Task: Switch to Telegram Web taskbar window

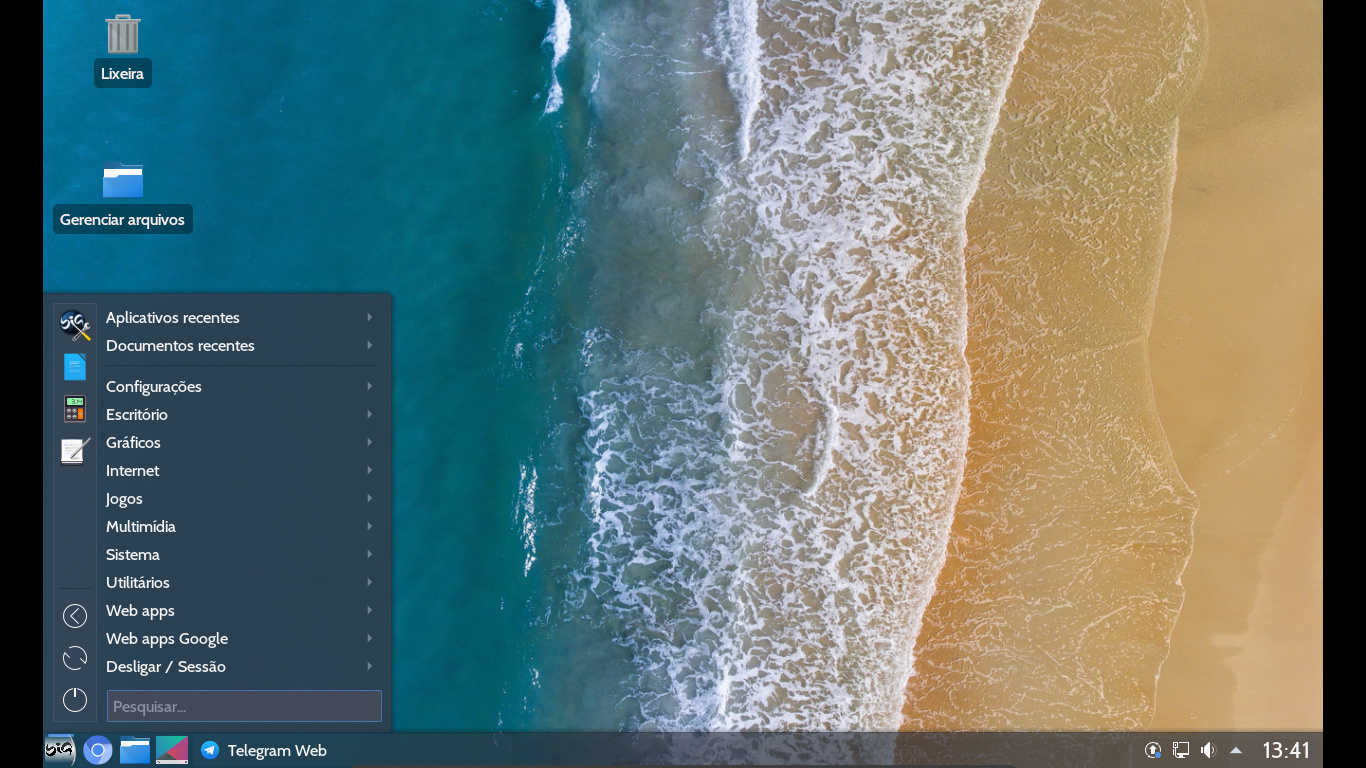Action: click(x=265, y=750)
